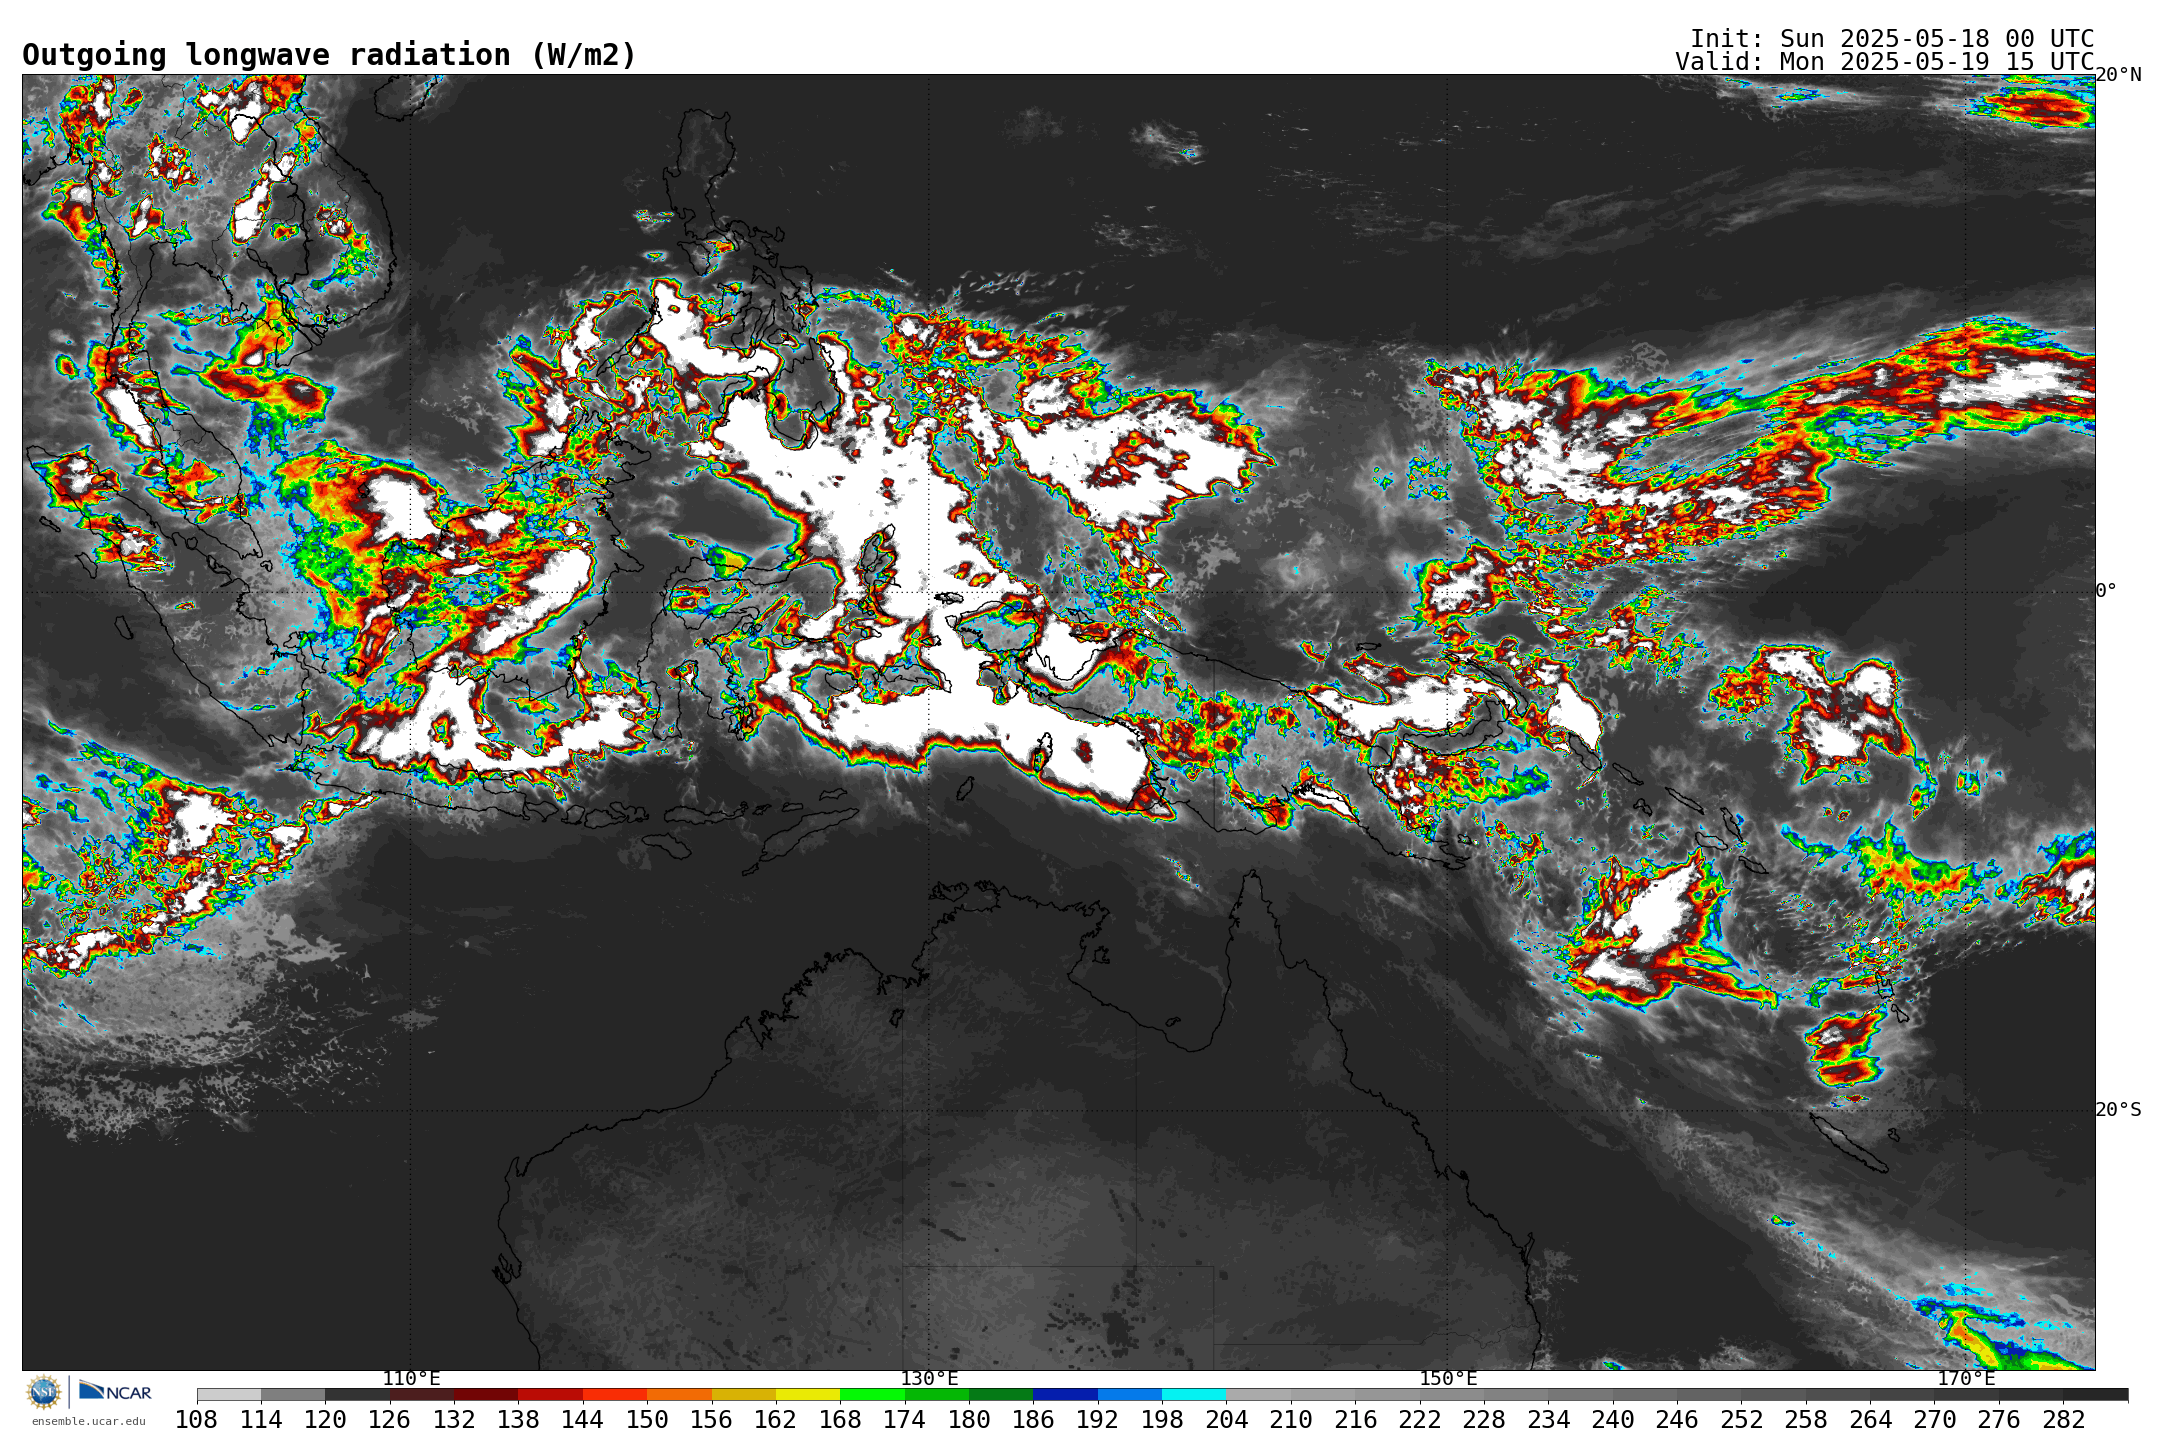Click the NCAR logo
2160x1433 pixels.
115,1391
